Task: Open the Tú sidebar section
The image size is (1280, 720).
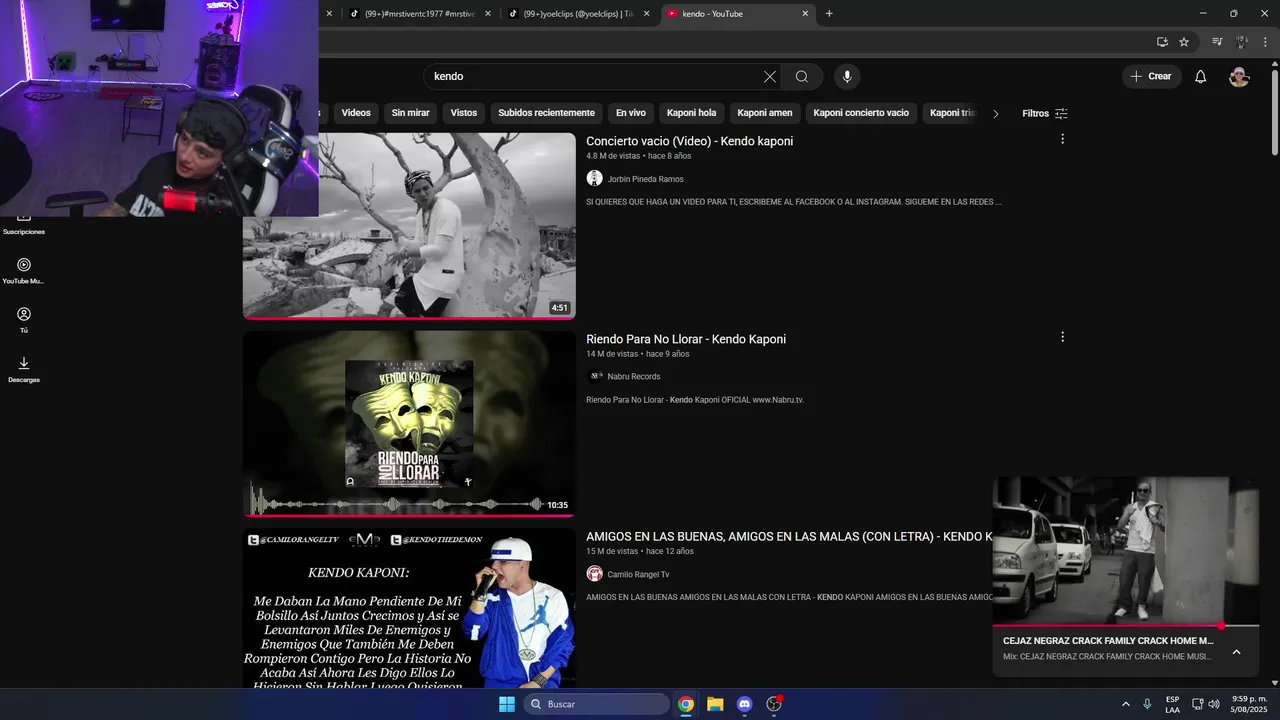Action: tap(24, 320)
